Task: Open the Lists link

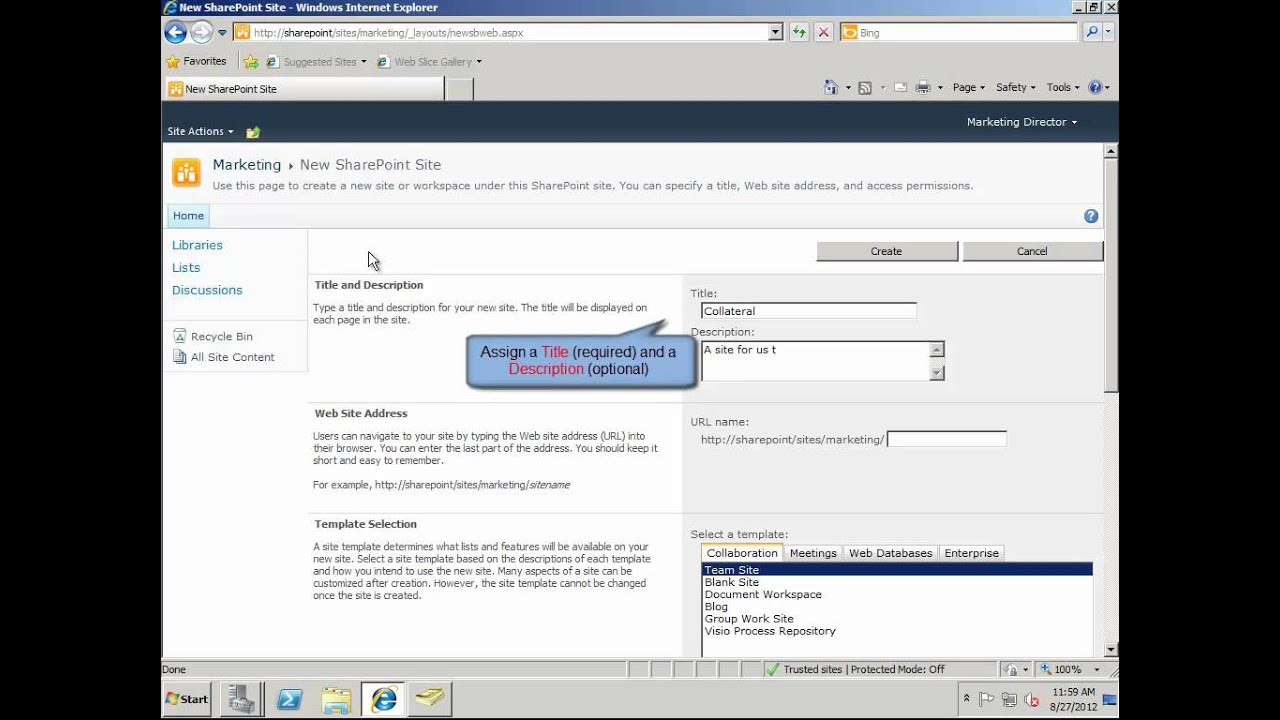Action: click(186, 268)
